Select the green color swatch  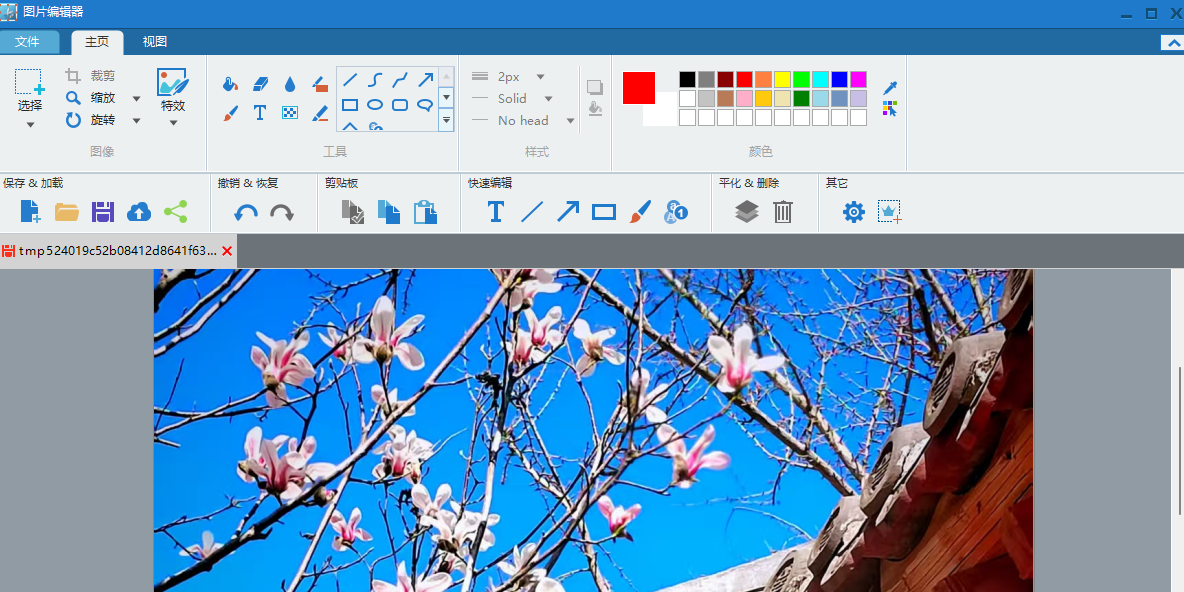(x=799, y=78)
